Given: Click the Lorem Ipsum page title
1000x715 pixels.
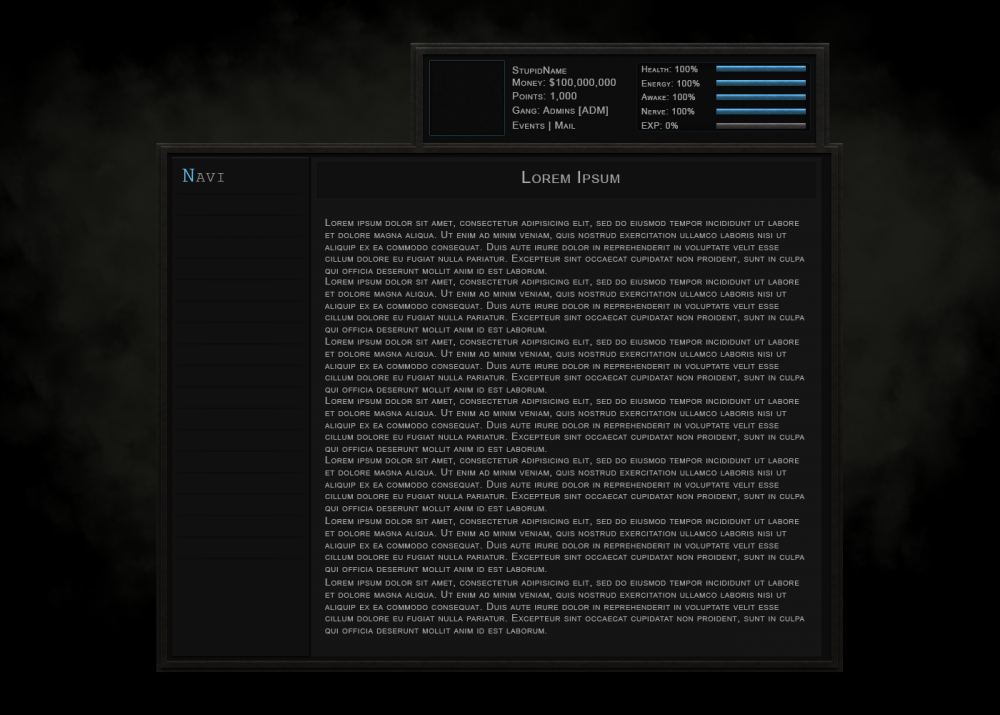Looking at the screenshot, I should pyautogui.click(x=570, y=178).
